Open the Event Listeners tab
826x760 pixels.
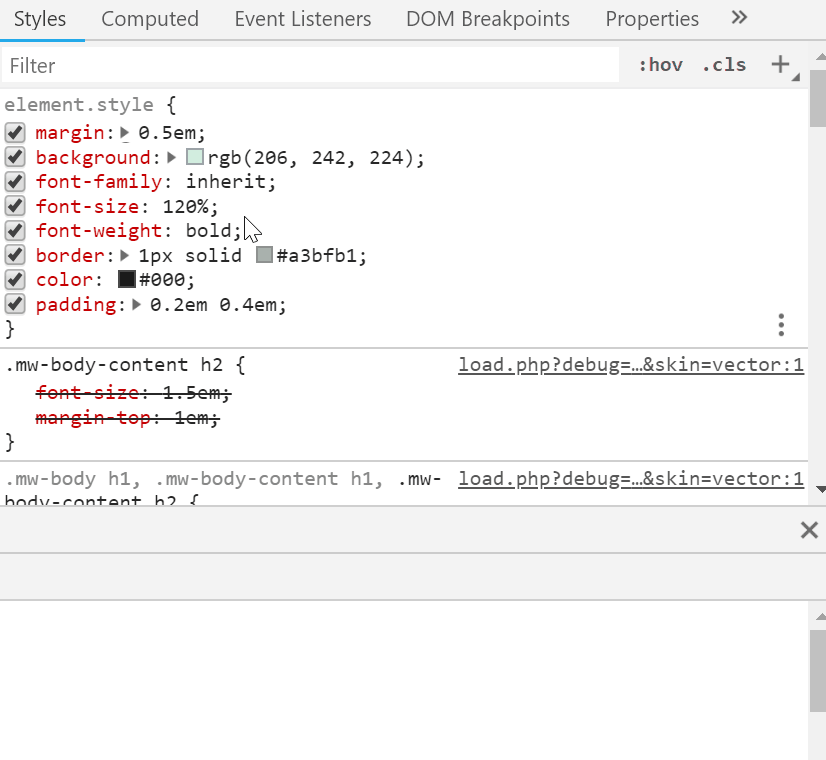tap(302, 19)
